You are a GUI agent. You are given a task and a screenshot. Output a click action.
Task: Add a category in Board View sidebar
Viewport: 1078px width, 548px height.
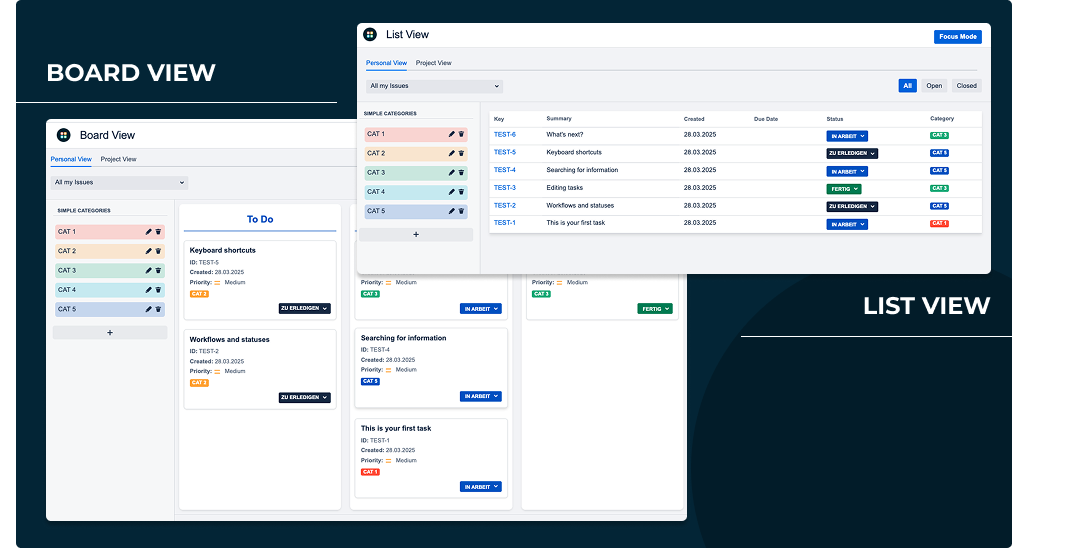point(110,333)
